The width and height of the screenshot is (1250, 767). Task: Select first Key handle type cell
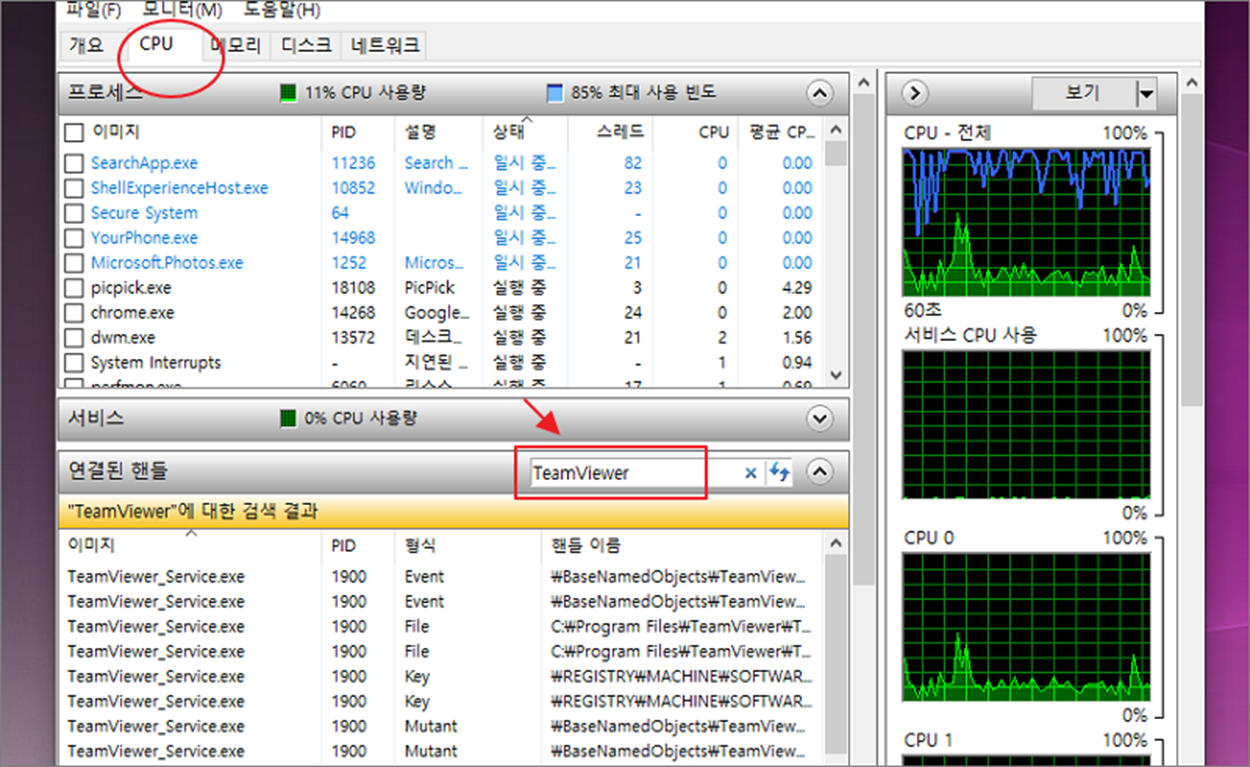[x=417, y=677]
